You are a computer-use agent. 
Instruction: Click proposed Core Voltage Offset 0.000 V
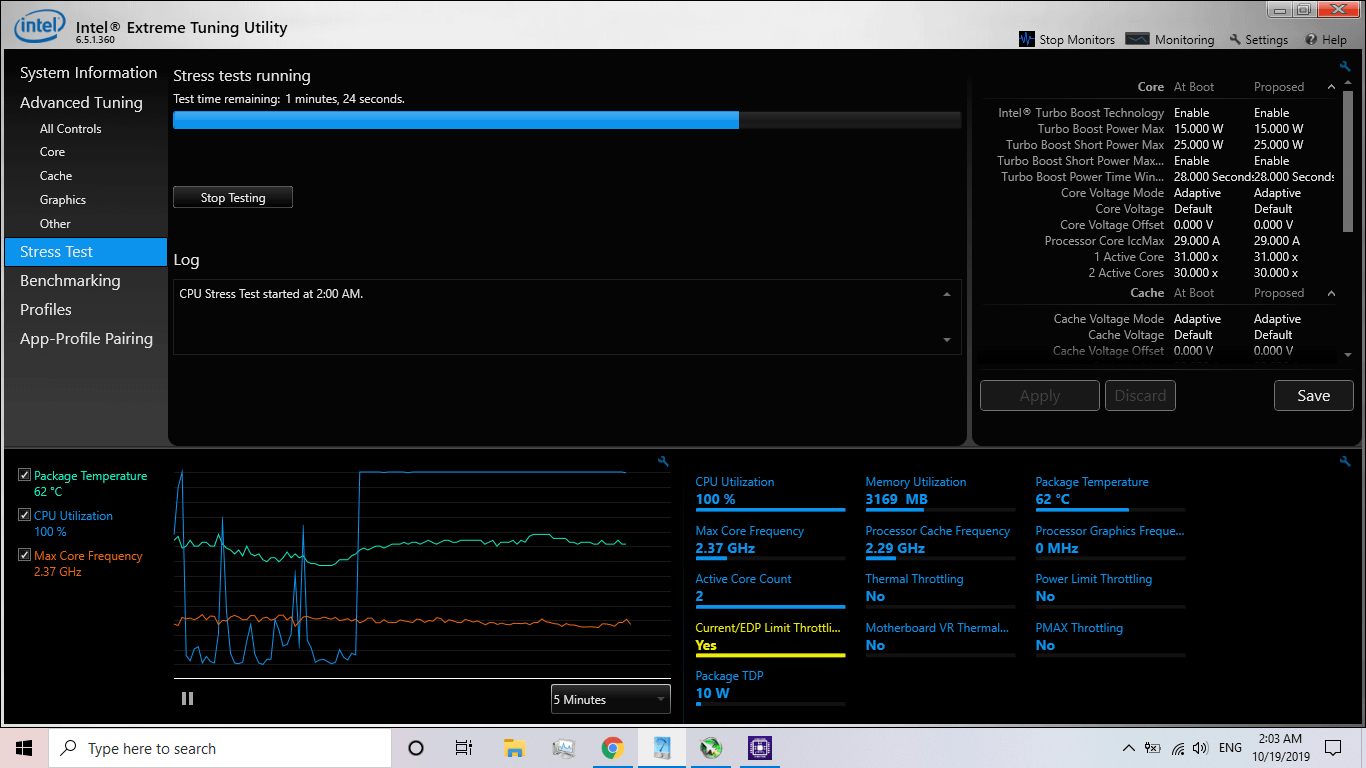pyautogui.click(x=1274, y=225)
